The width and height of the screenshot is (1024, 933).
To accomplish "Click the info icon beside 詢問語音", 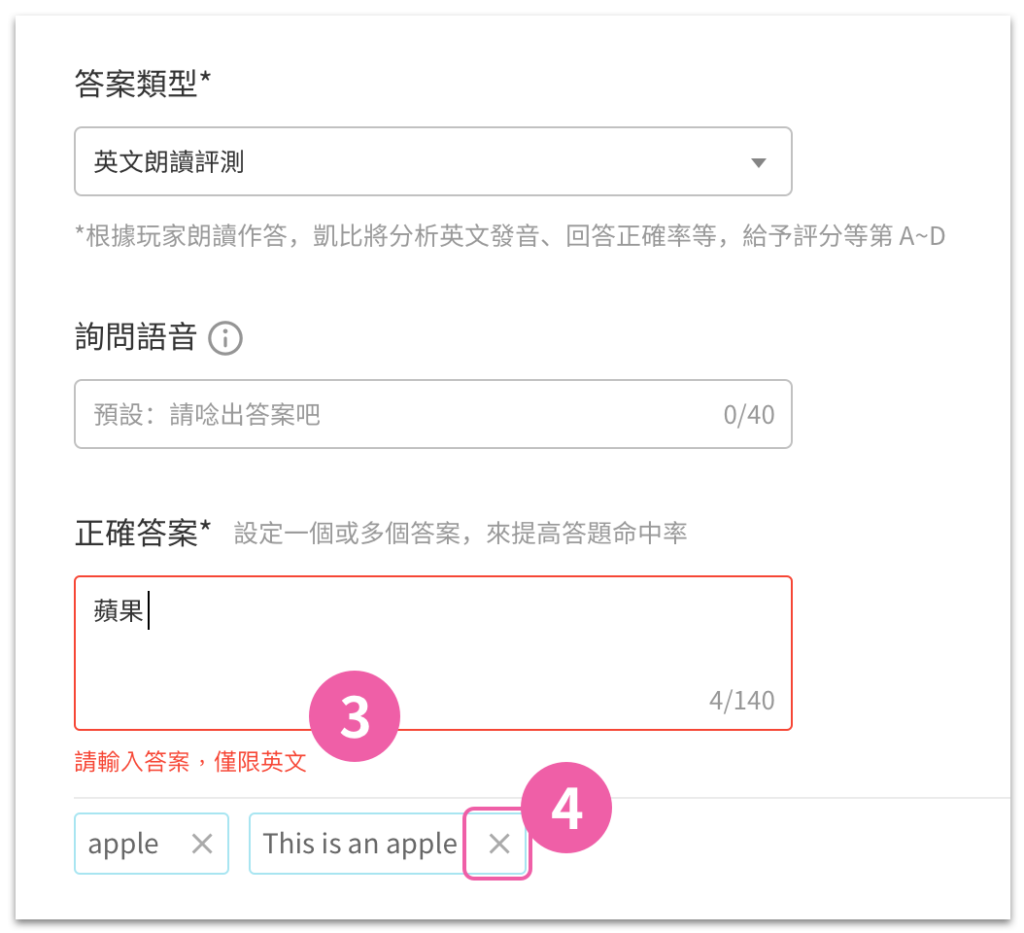I will [x=225, y=338].
